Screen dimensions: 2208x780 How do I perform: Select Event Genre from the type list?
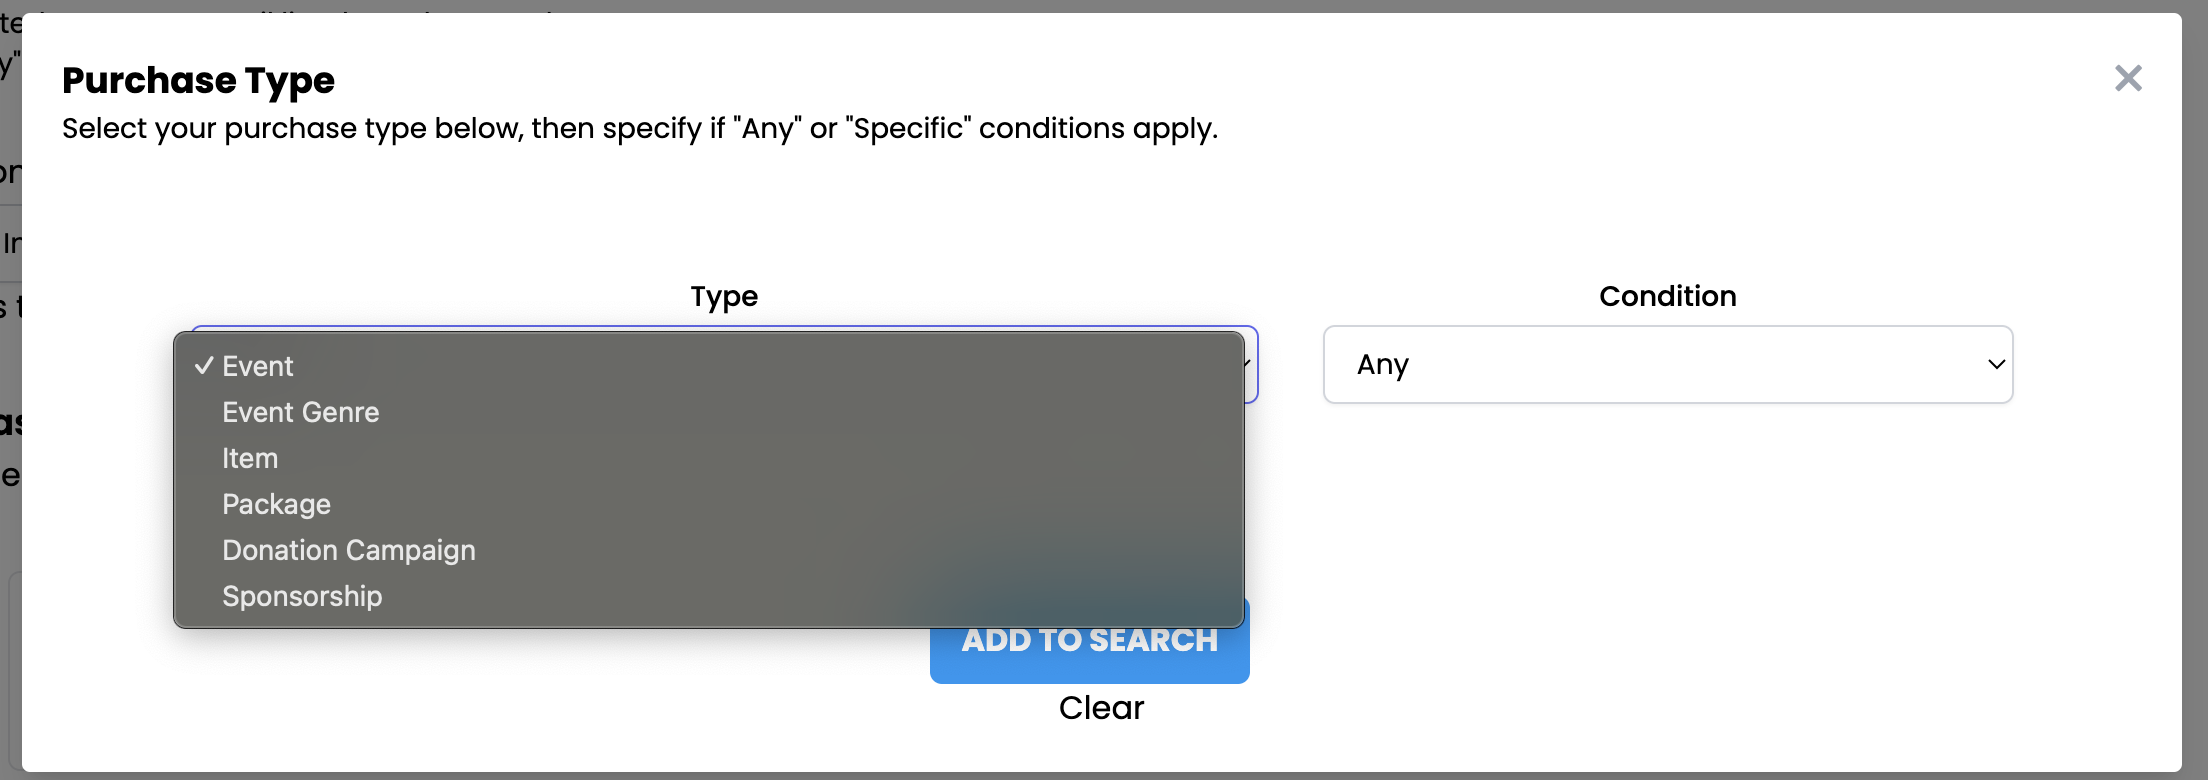coord(300,412)
